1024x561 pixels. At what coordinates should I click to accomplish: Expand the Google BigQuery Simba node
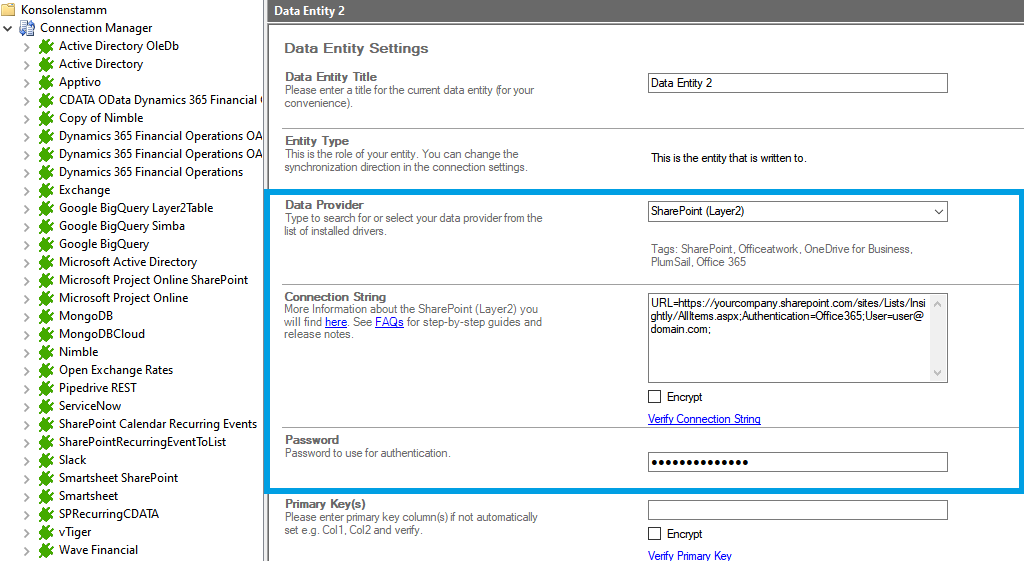pyautogui.click(x=26, y=226)
